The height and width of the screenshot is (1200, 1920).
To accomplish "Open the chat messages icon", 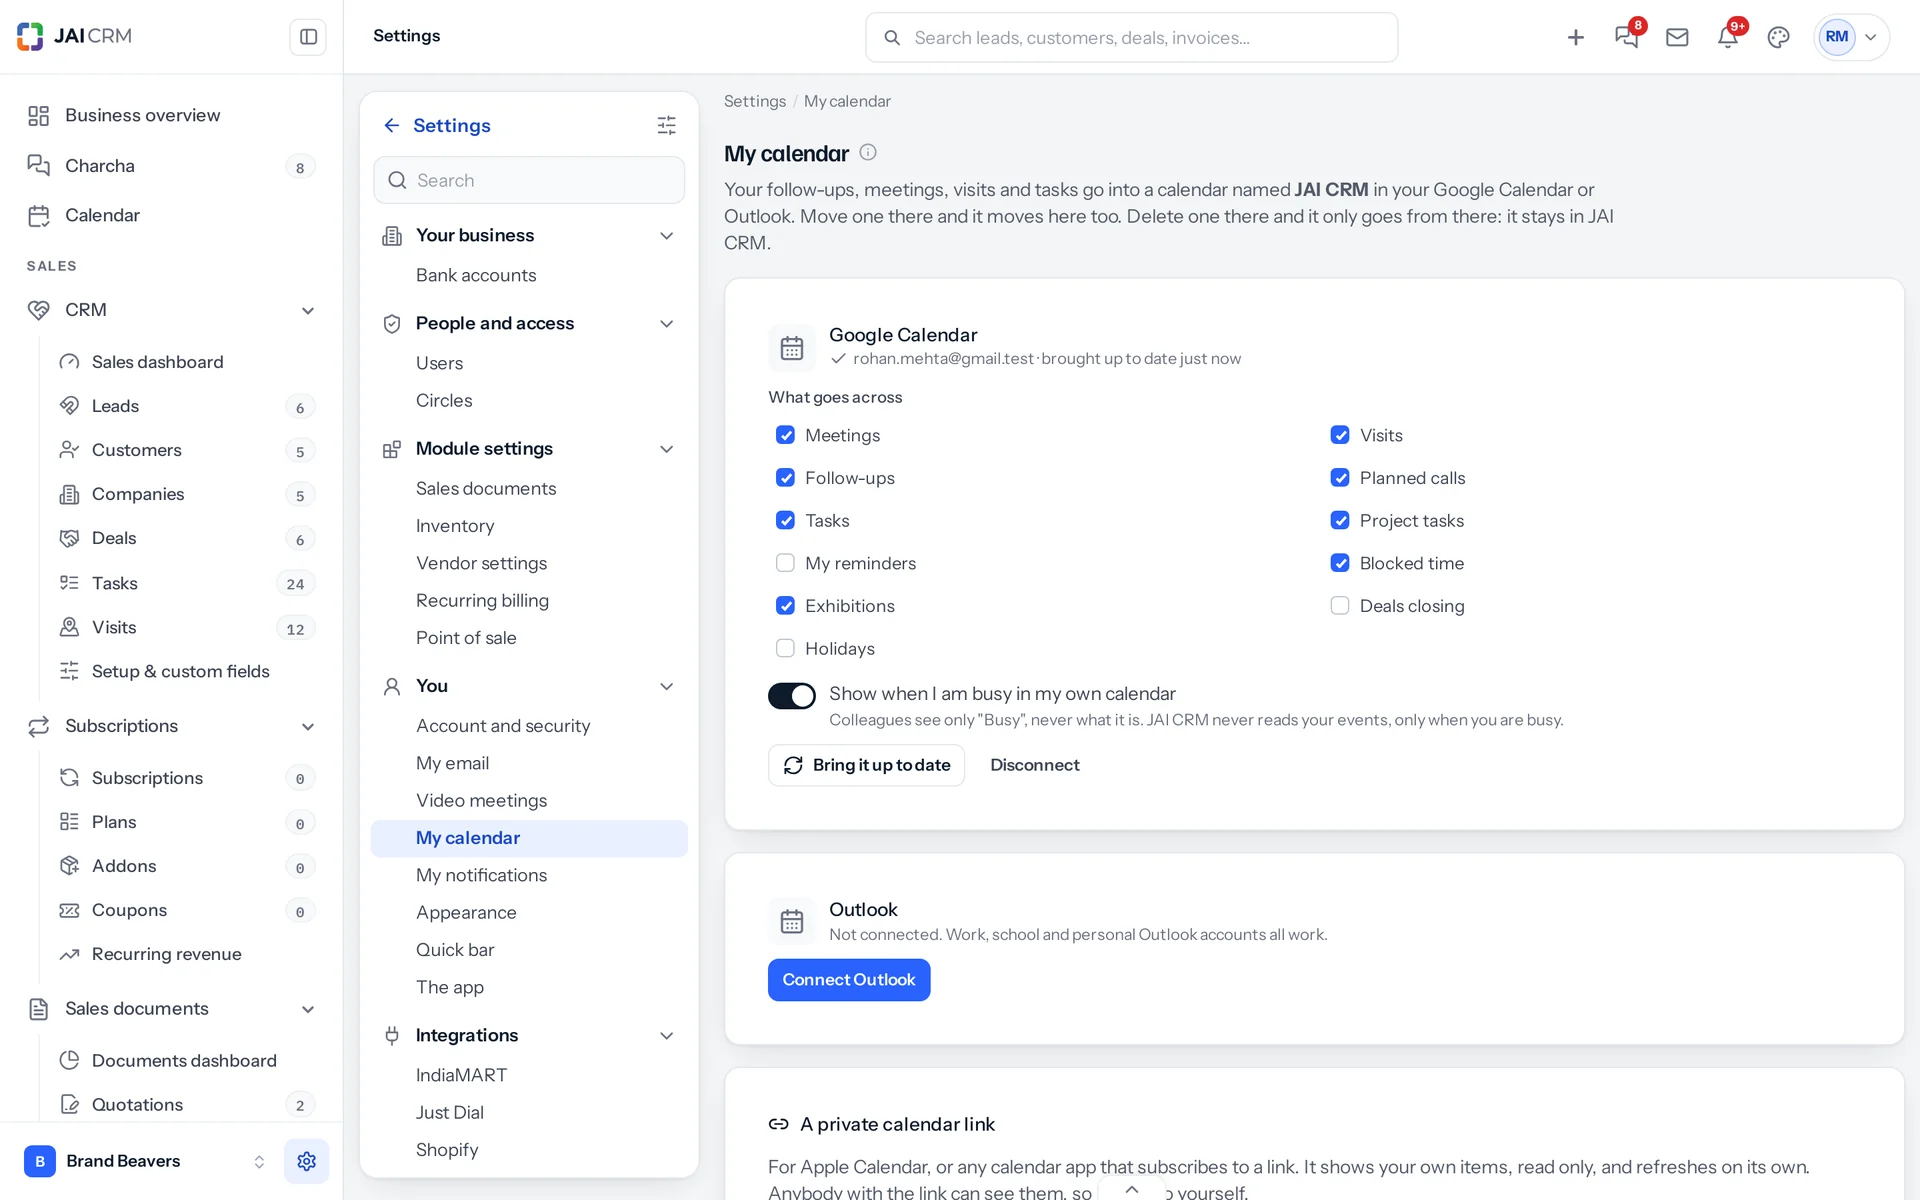I will coord(1627,37).
